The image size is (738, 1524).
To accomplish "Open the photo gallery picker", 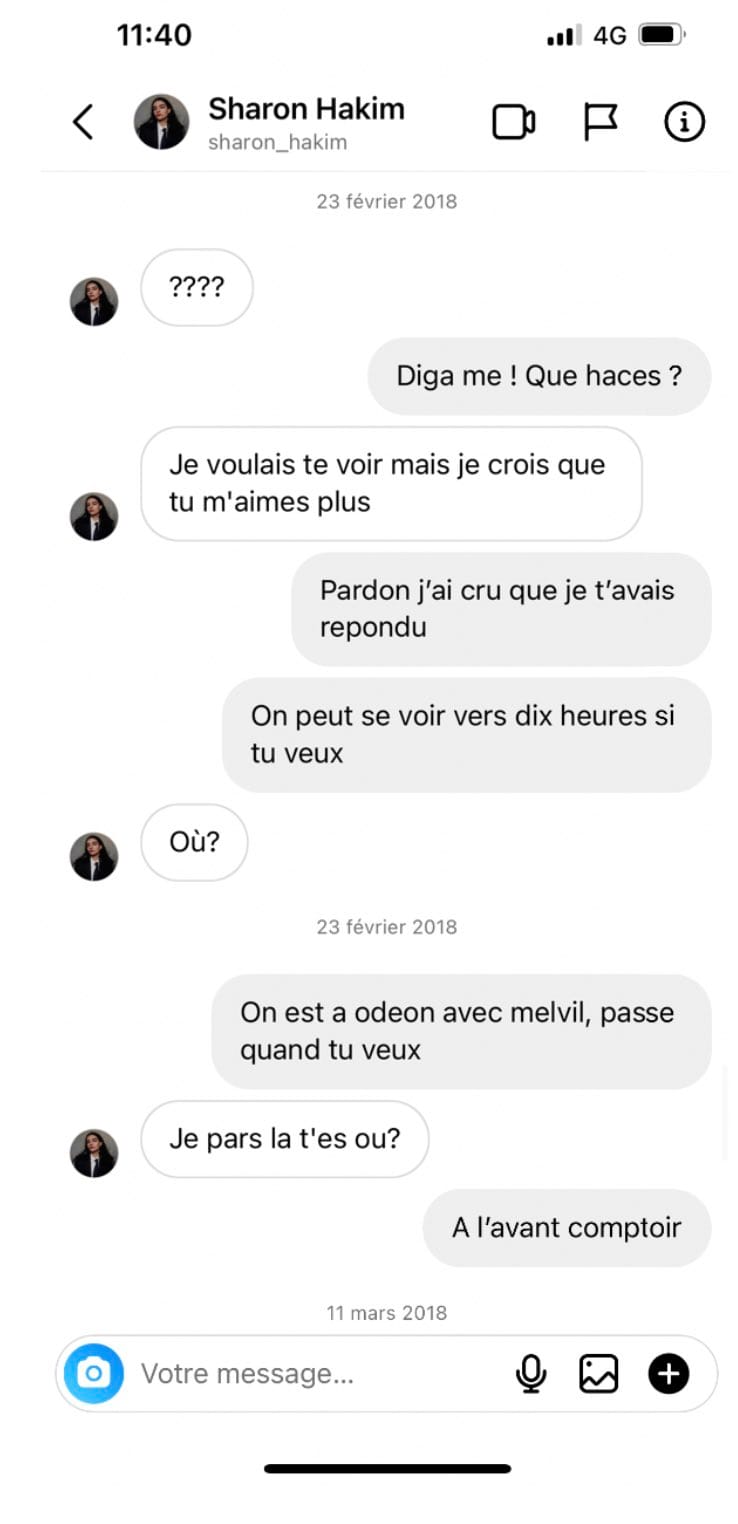I will click(x=598, y=1373).
